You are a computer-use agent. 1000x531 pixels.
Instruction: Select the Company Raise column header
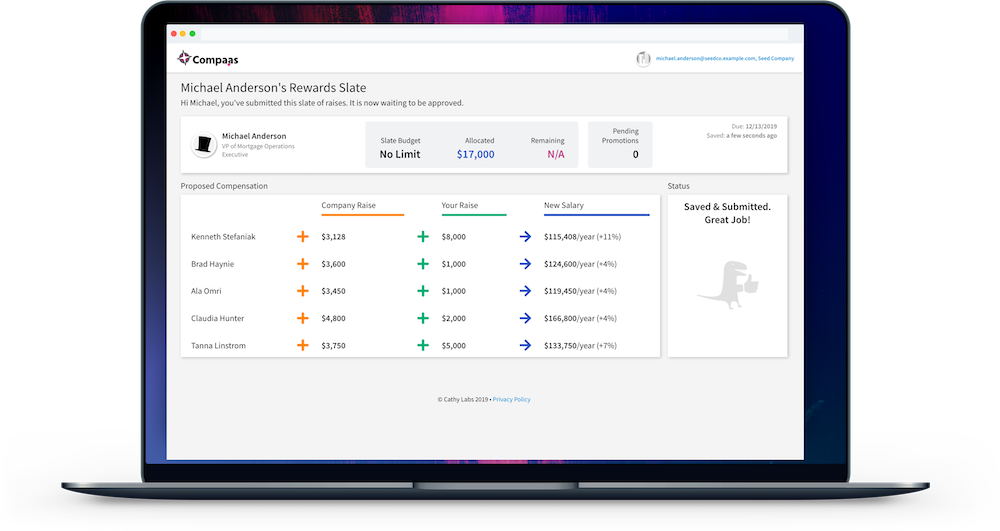click(348, 205)
